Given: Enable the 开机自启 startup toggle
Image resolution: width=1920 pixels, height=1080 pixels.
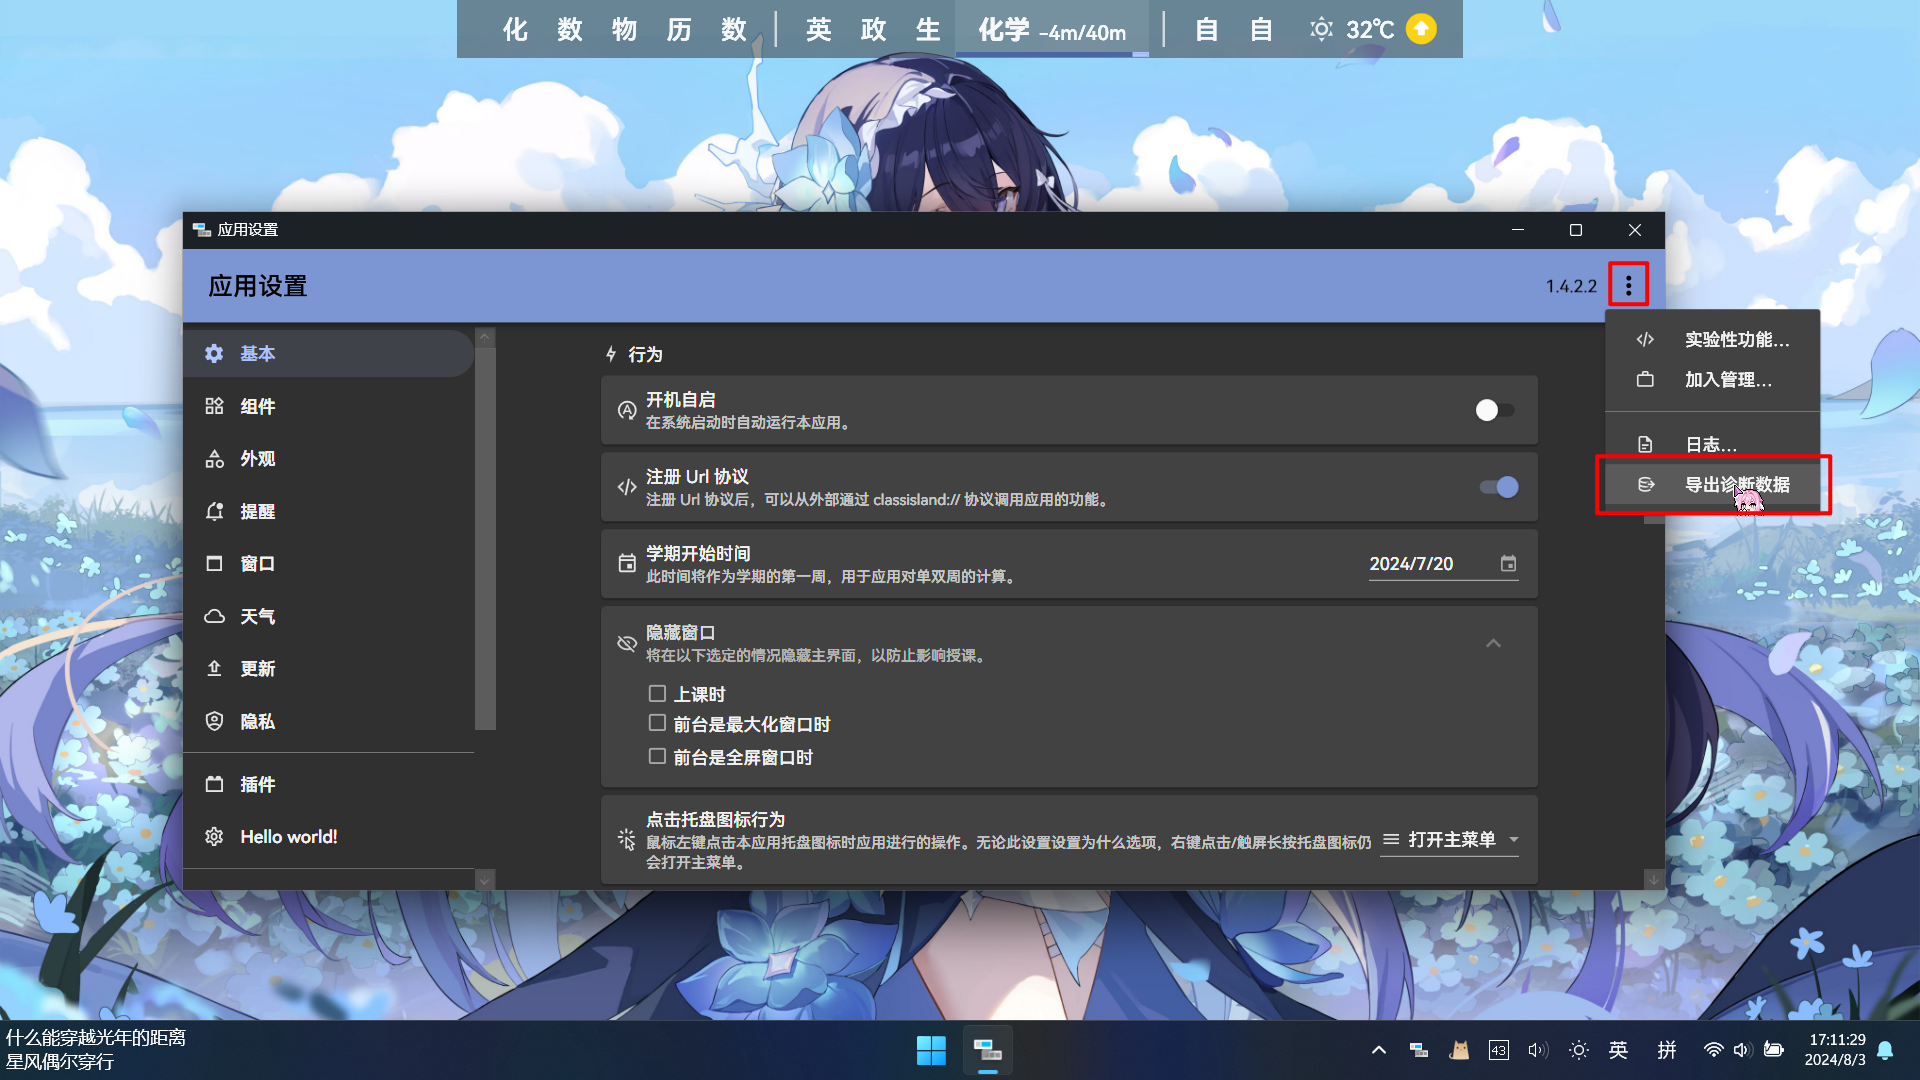Looking at the screenshot, I should pos(1494,410).
